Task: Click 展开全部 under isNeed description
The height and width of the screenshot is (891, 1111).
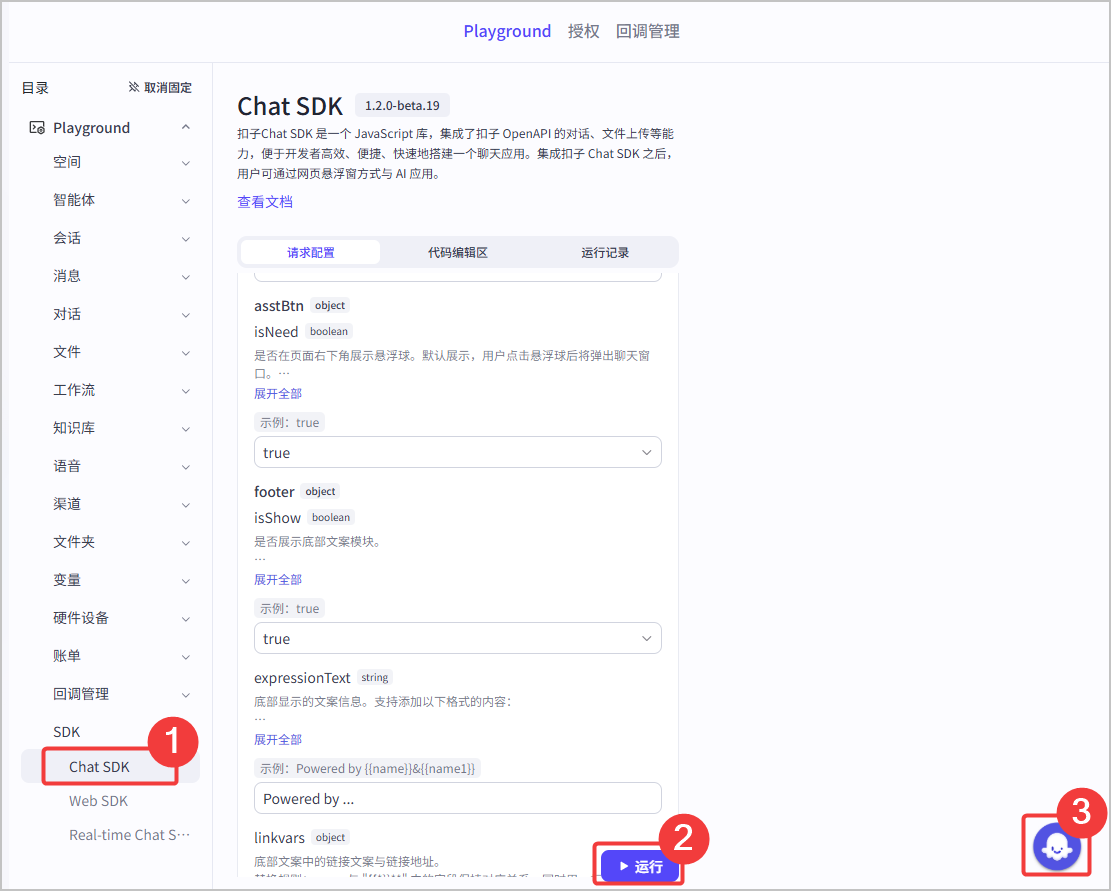Action: [278, 393]
